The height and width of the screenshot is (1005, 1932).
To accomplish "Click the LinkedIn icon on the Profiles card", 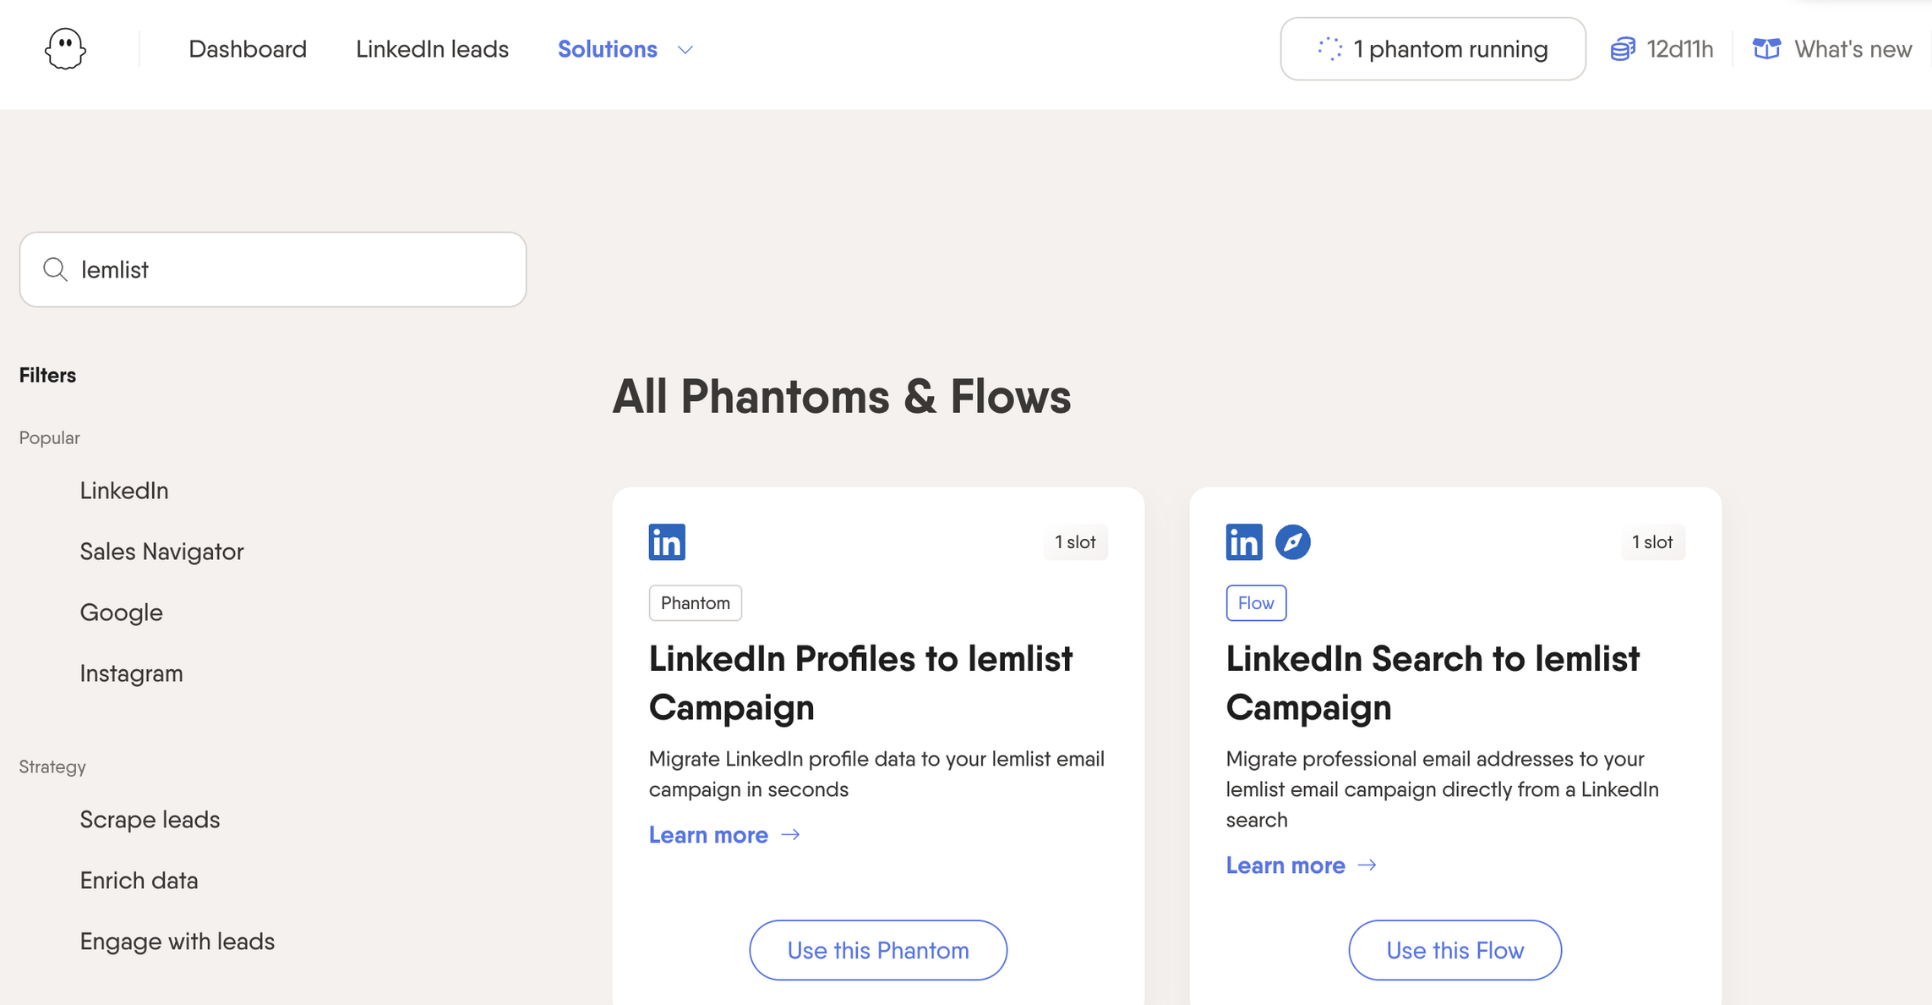I will (x=666, y=541).
